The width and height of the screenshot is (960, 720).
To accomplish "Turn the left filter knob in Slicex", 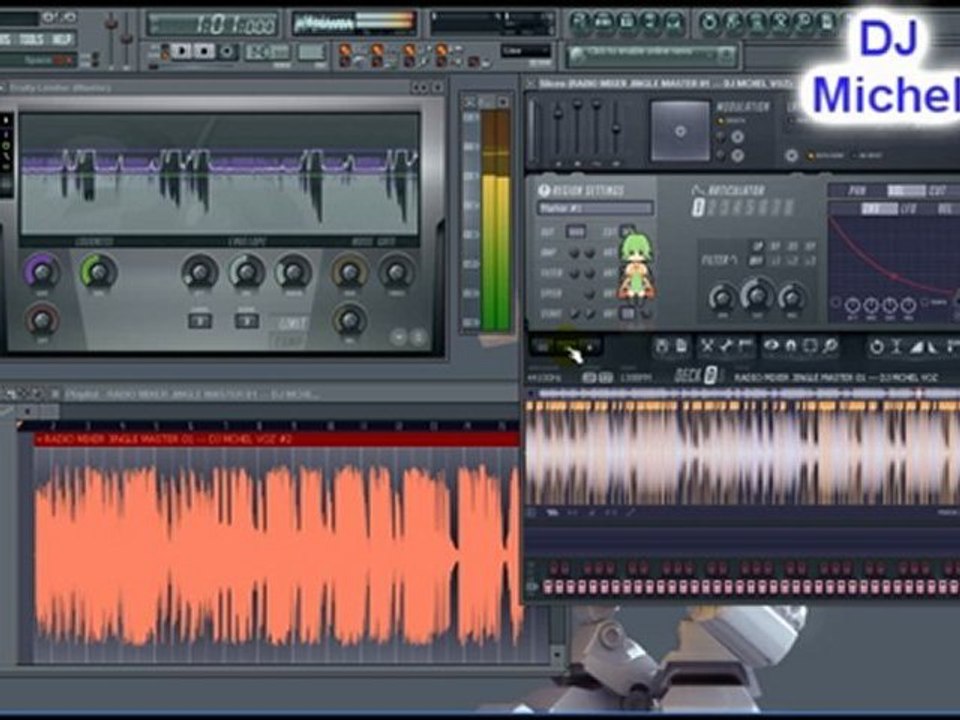I will pyautogui.click(x=722, y=298).
